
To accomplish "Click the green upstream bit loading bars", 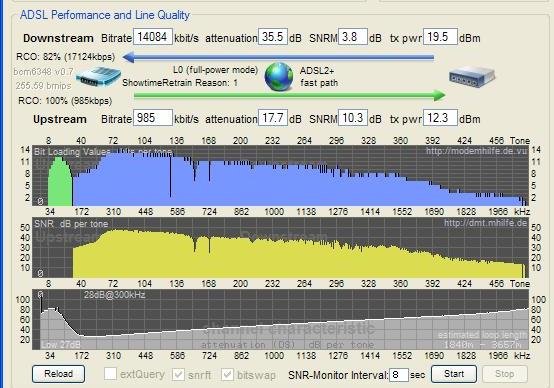I will (x=60, y=182).
